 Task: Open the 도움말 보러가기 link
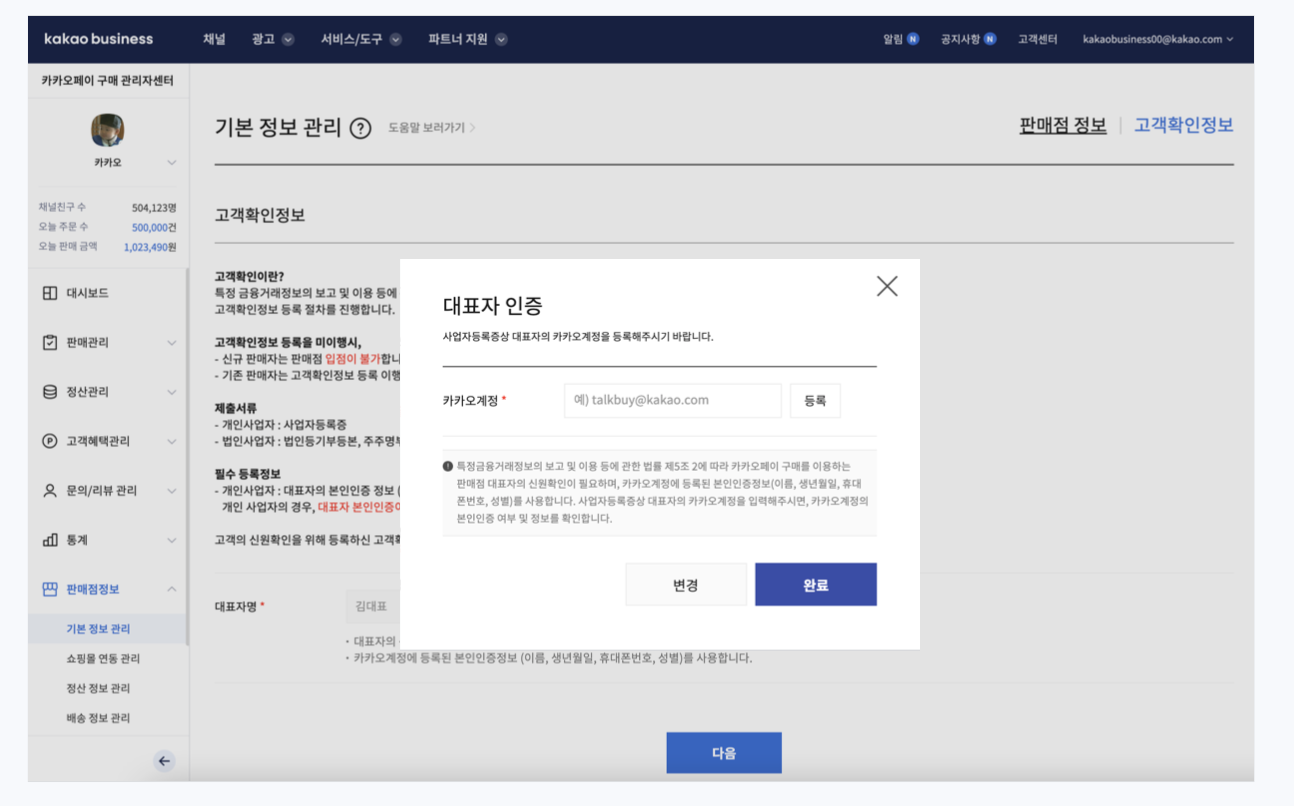point(432,128)
